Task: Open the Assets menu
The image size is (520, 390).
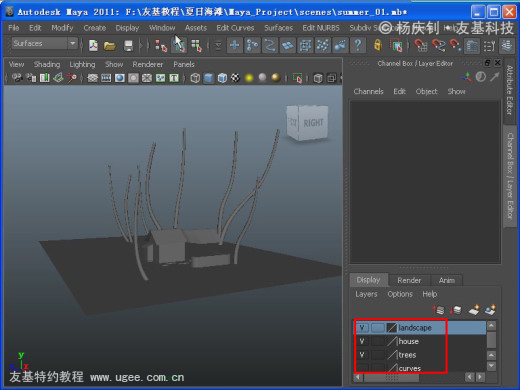Action: point(196,28)
